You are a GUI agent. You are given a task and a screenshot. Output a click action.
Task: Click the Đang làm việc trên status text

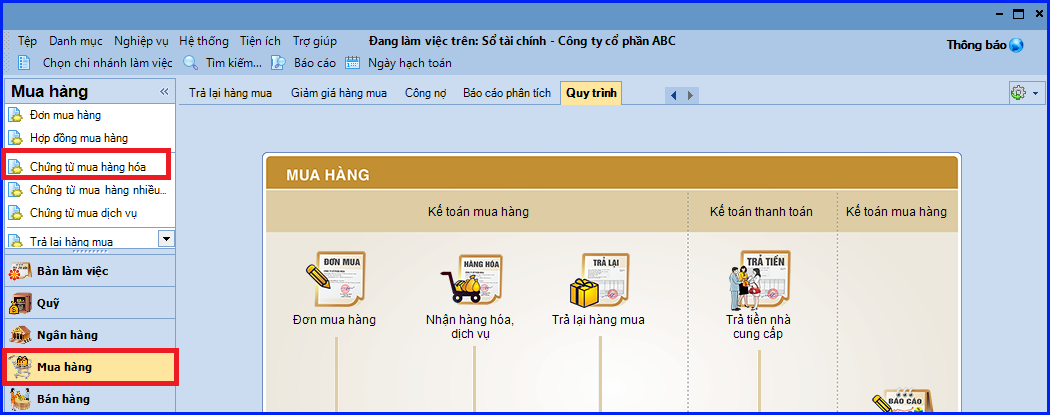point(522,41)
